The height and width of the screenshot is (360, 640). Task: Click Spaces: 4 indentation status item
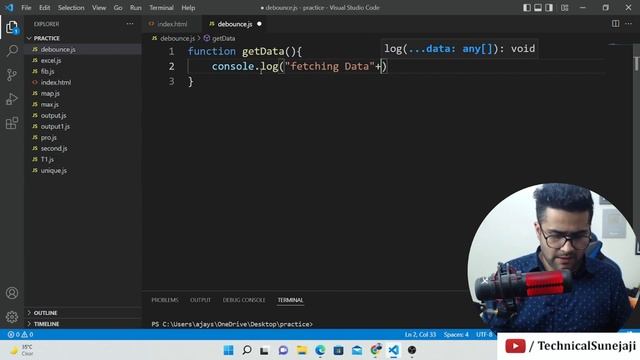(456, 334)
